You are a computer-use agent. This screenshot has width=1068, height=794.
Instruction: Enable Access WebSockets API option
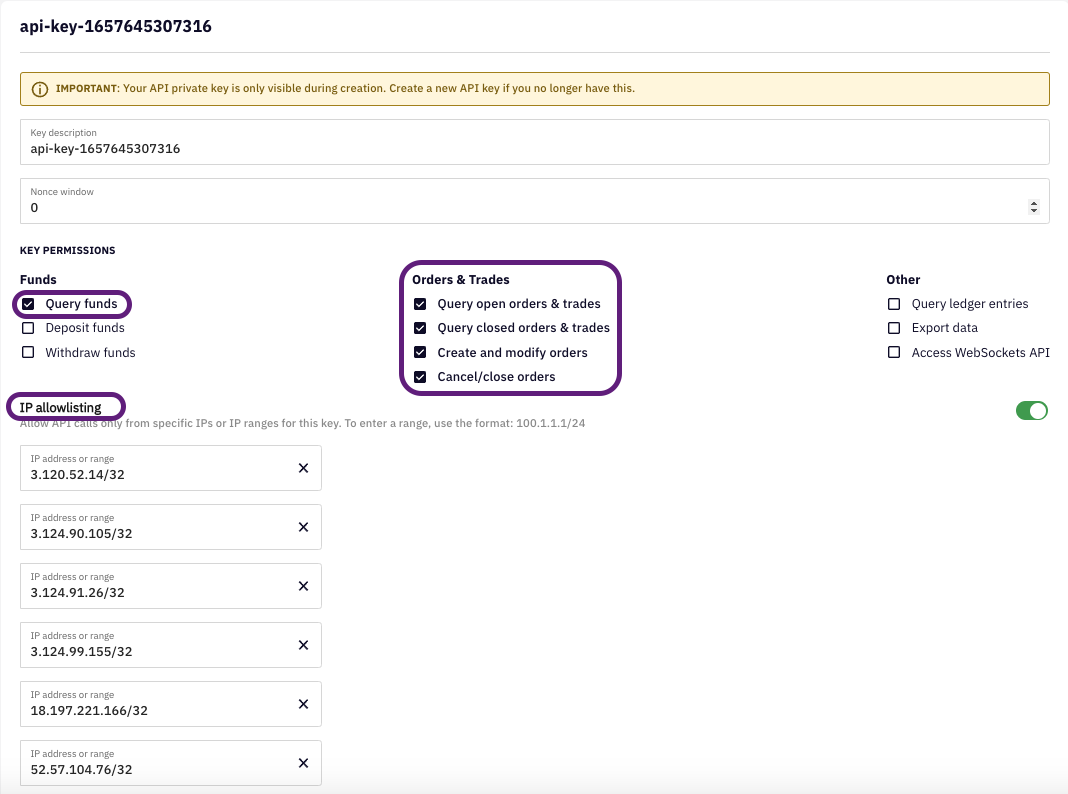click(x=894, y=353)
